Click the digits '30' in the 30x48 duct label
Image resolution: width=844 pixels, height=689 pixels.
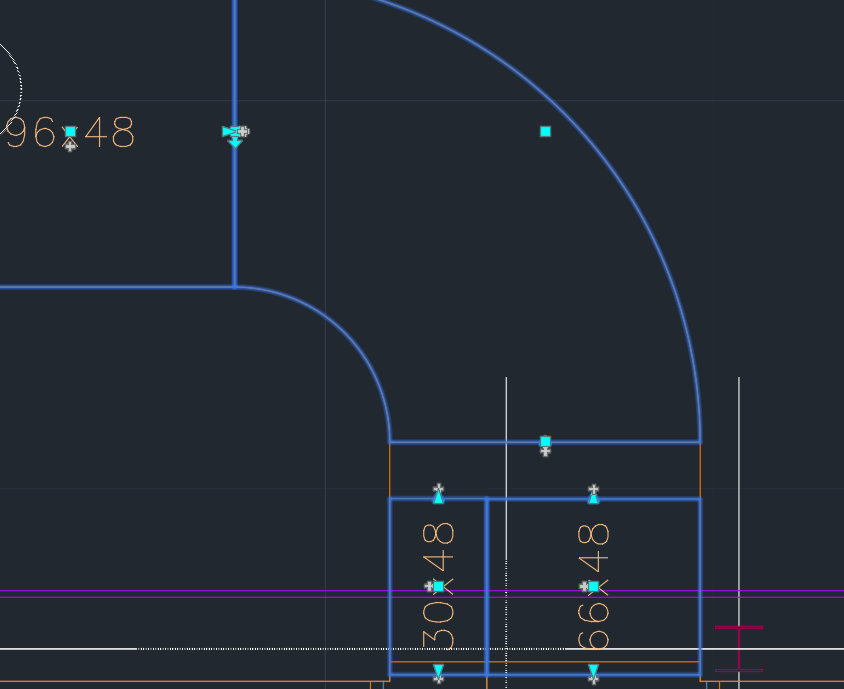[439, 625]
